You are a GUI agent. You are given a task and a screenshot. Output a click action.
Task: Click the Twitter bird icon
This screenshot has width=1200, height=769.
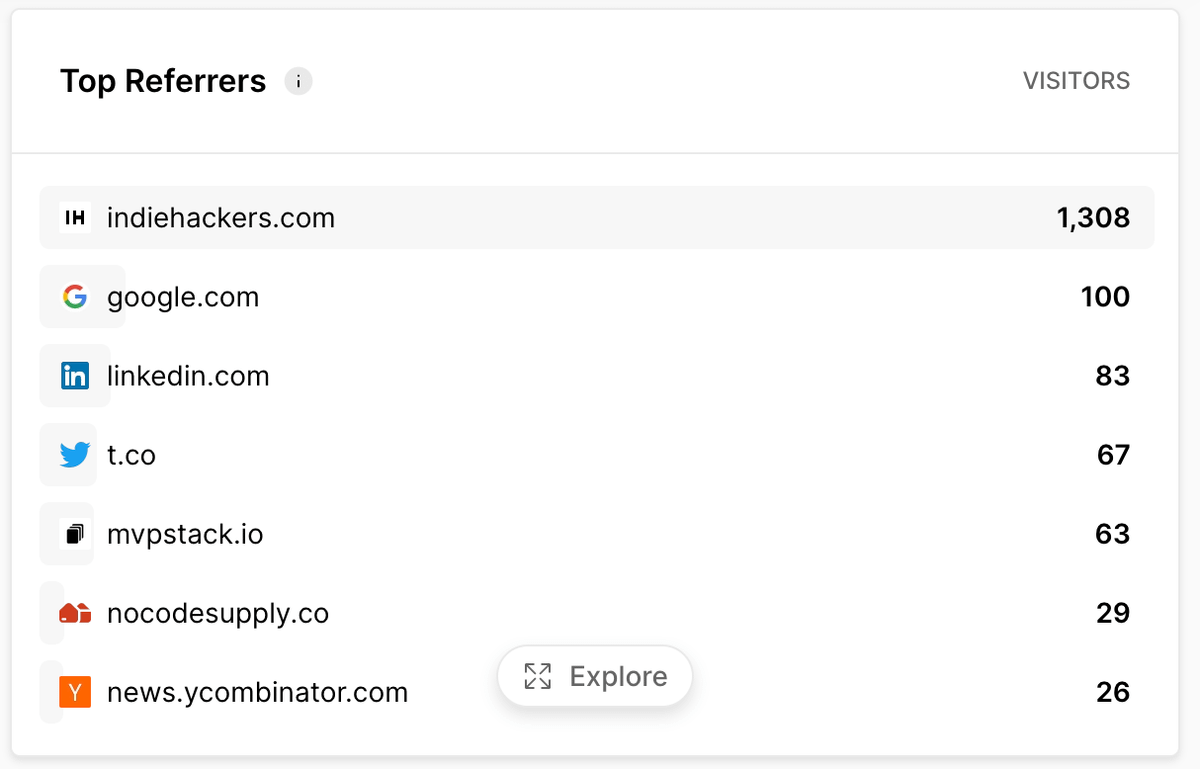(75, 455)
